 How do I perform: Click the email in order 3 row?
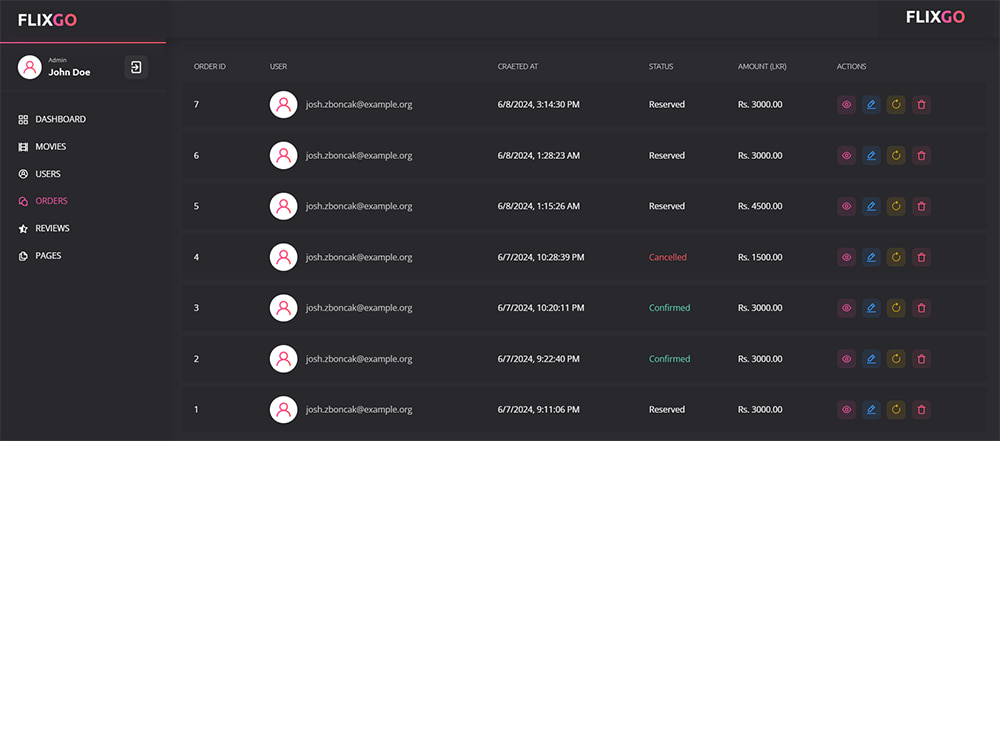[359, 308]
